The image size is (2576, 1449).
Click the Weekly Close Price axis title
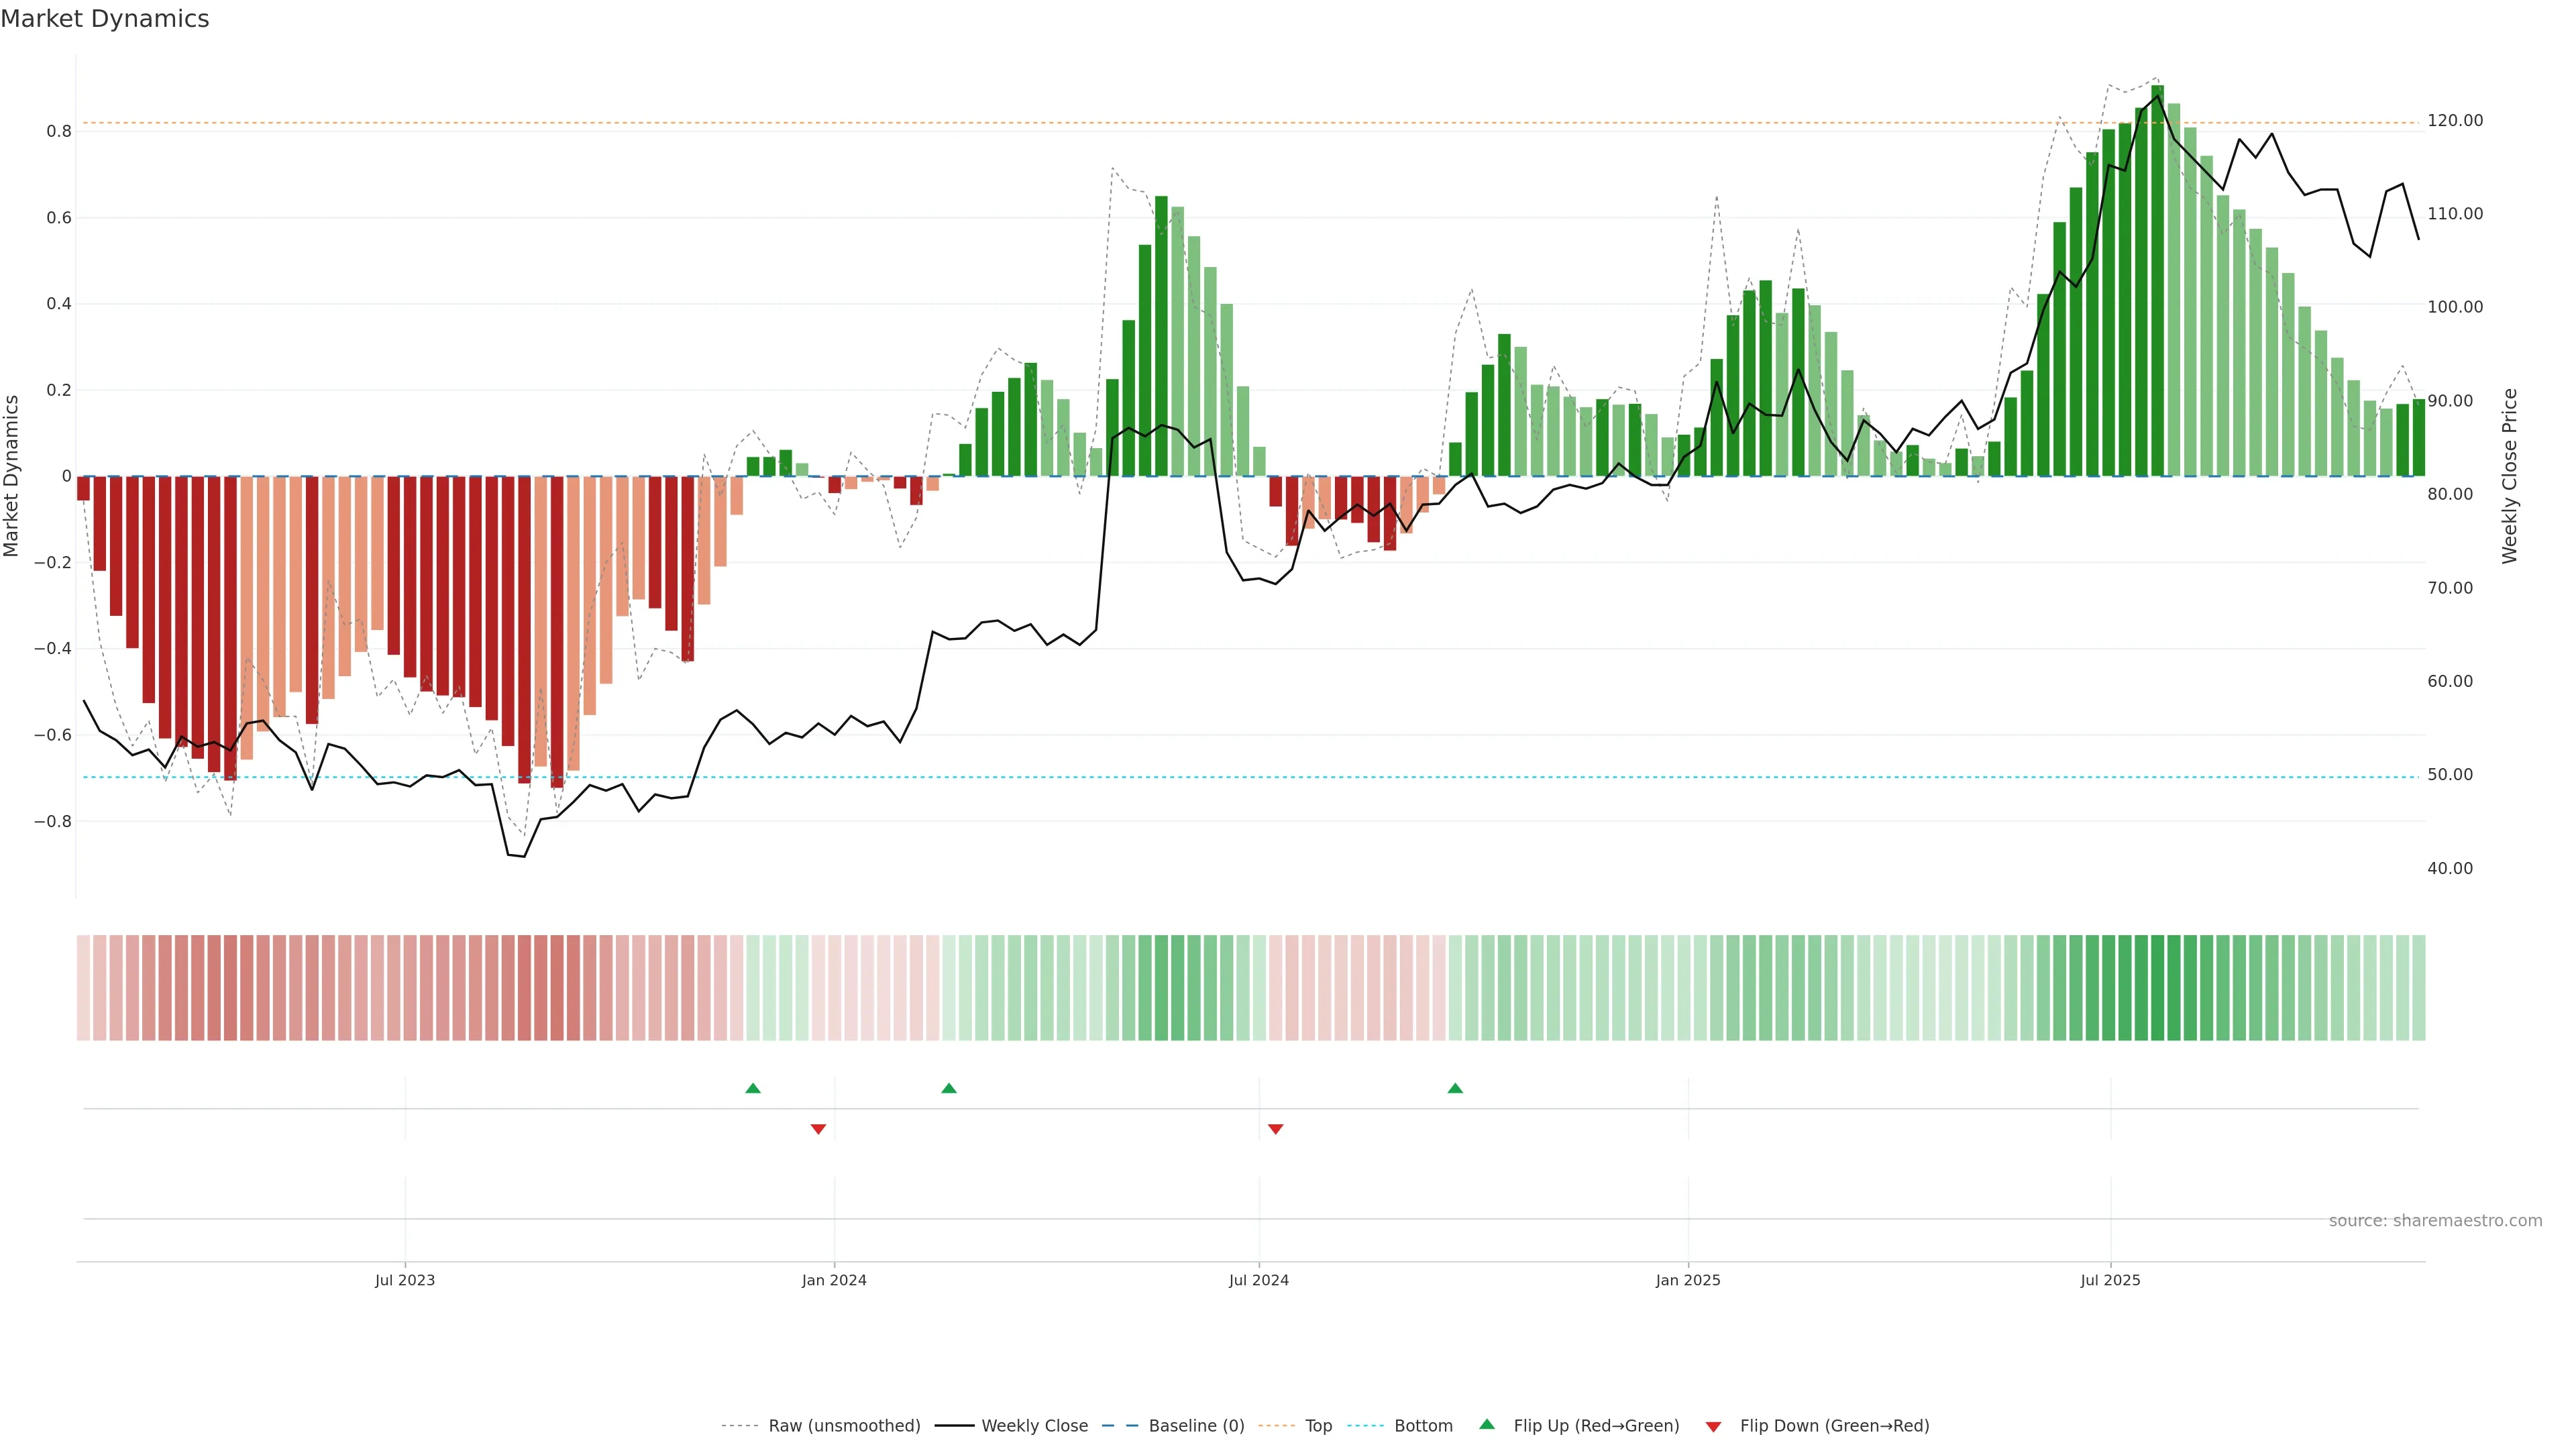click(2510, 476)
